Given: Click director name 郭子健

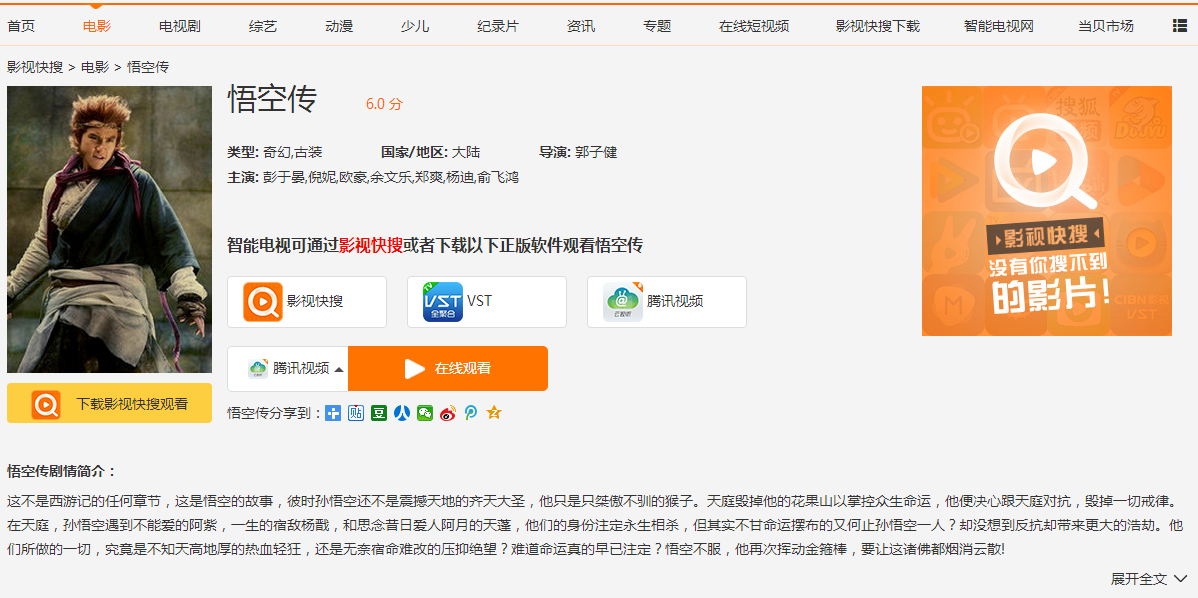Looking at the screenshot, I should pos(596,152).
